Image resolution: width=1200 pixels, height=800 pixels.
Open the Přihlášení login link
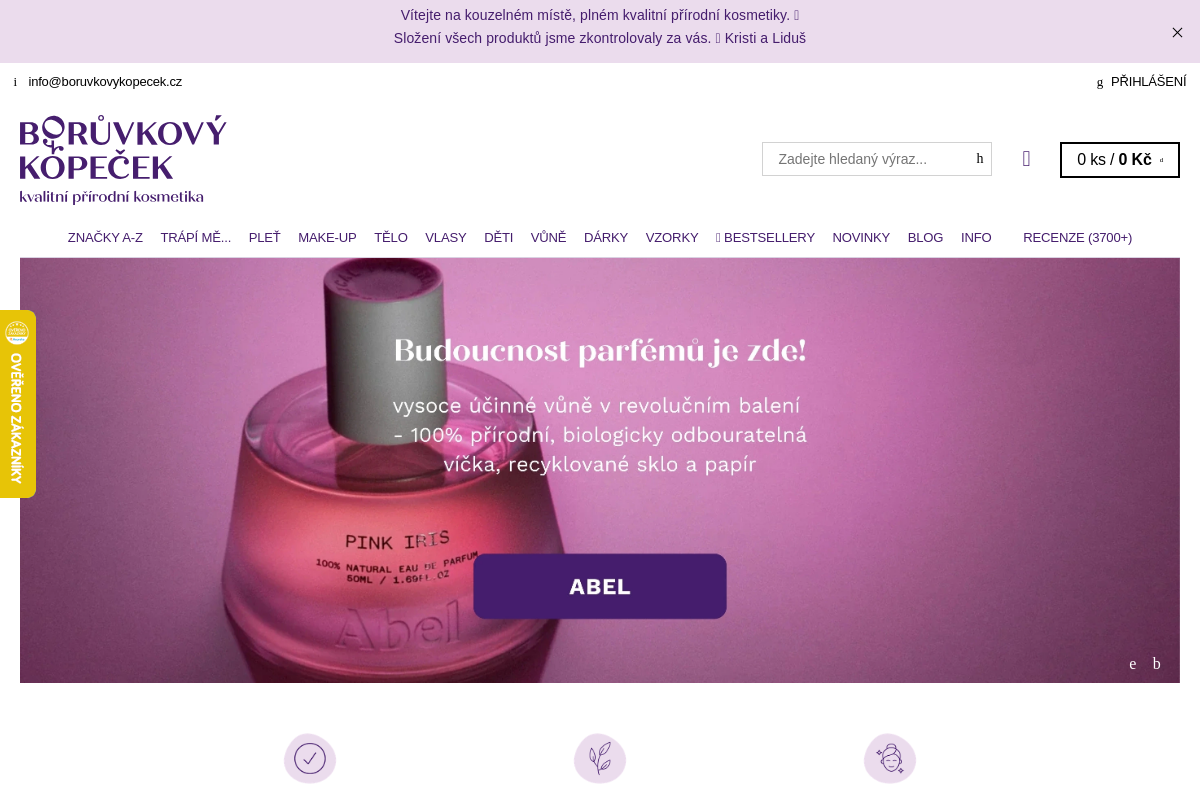click(x=1148, y=82)
